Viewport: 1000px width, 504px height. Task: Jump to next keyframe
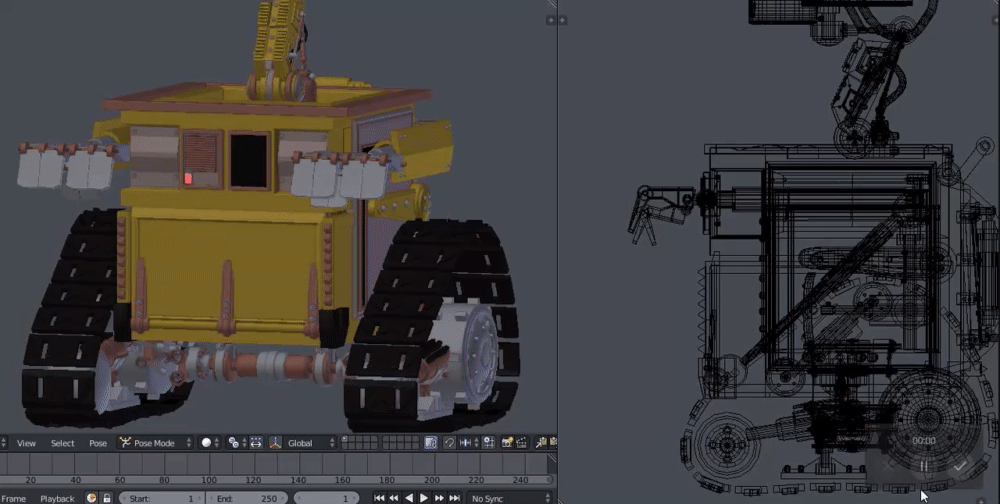click(x=439, y=498)
